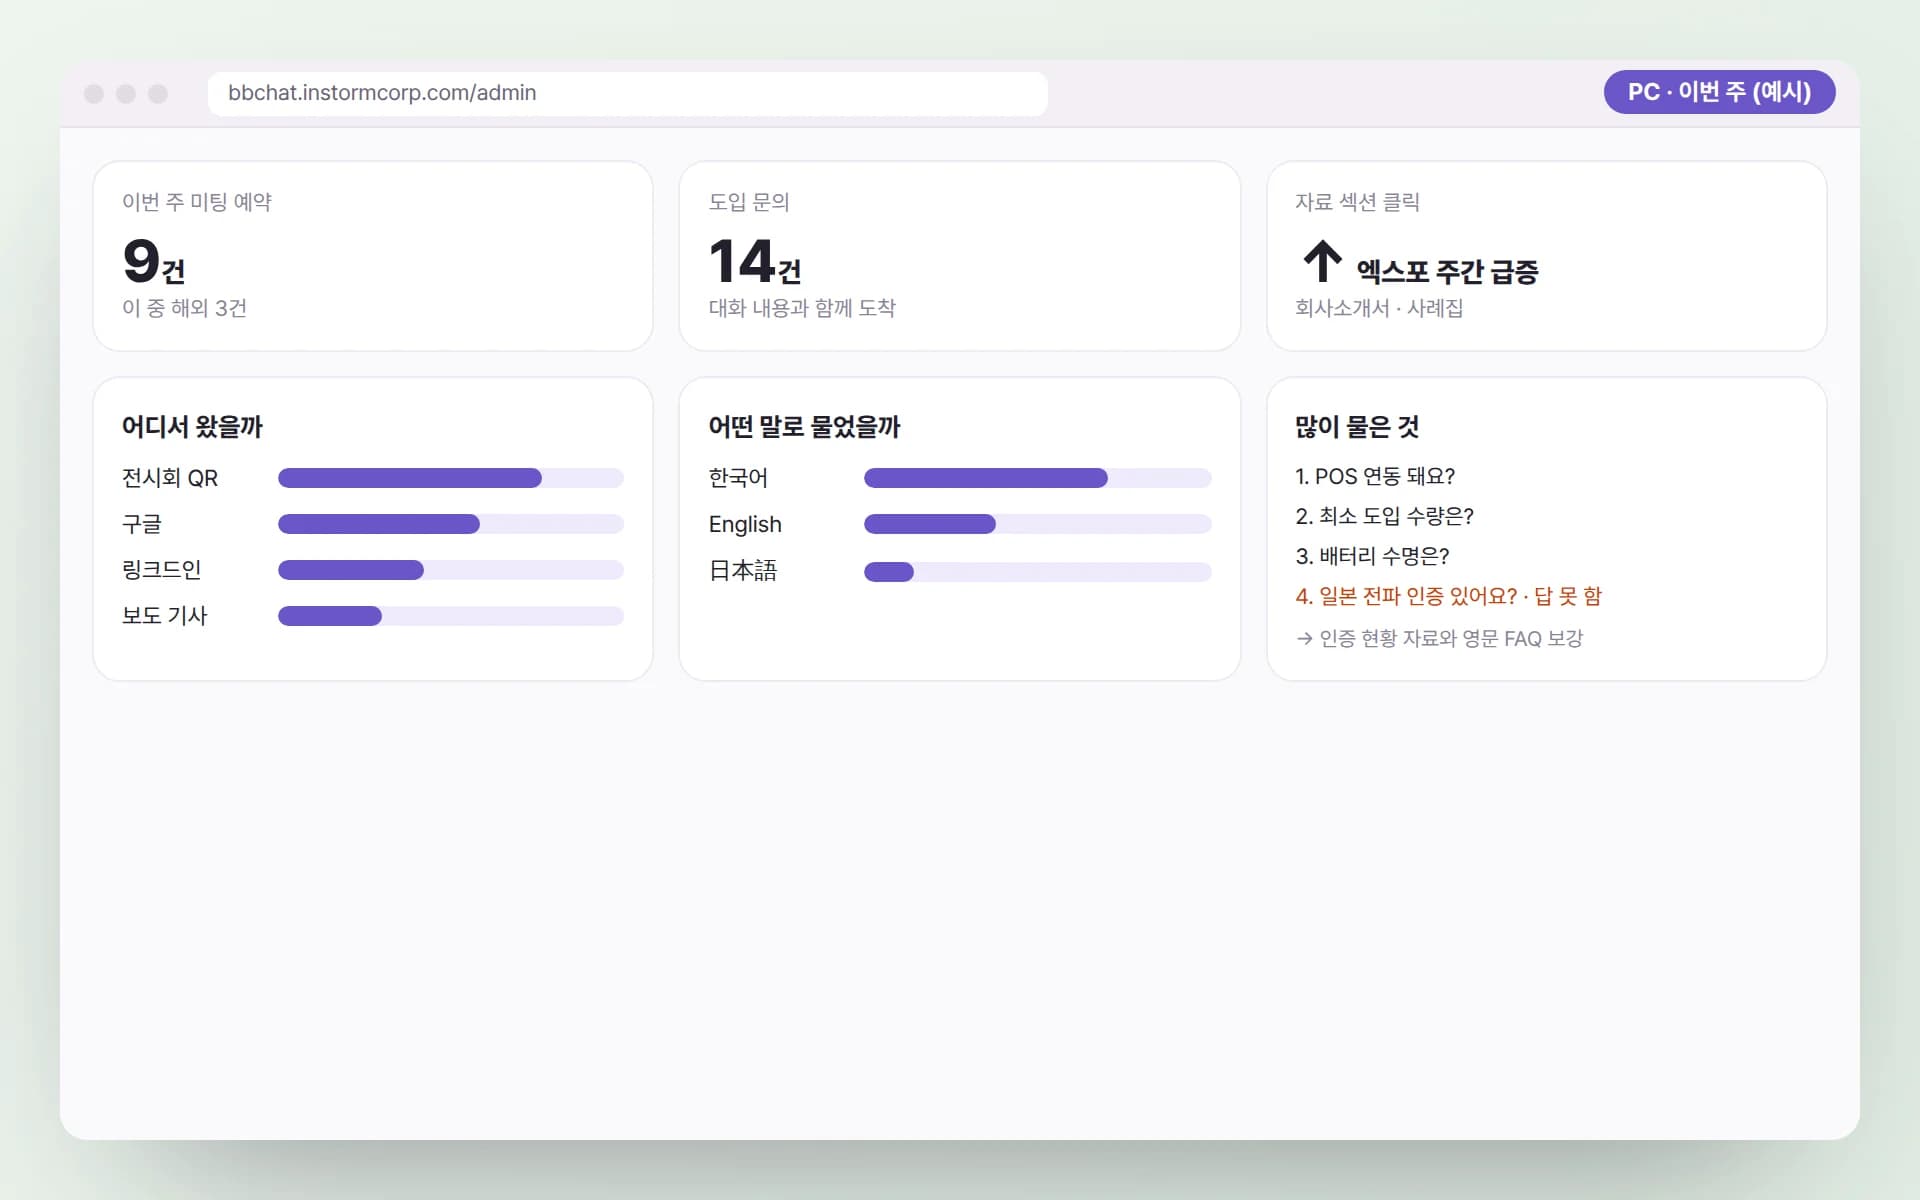Screen dimensions: 1920x1200
Task: Click the PC · 이번 주 (예시) badge
Action: (1719, 92)
